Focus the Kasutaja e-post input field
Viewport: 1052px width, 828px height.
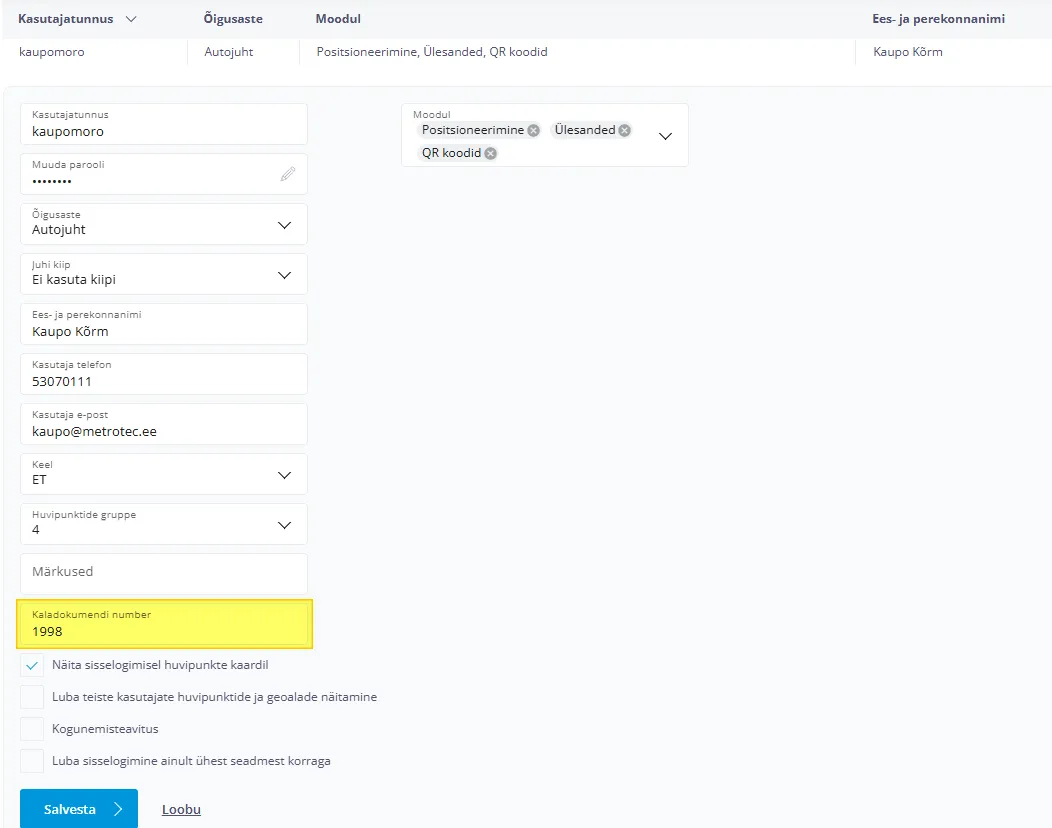[163, 431]
